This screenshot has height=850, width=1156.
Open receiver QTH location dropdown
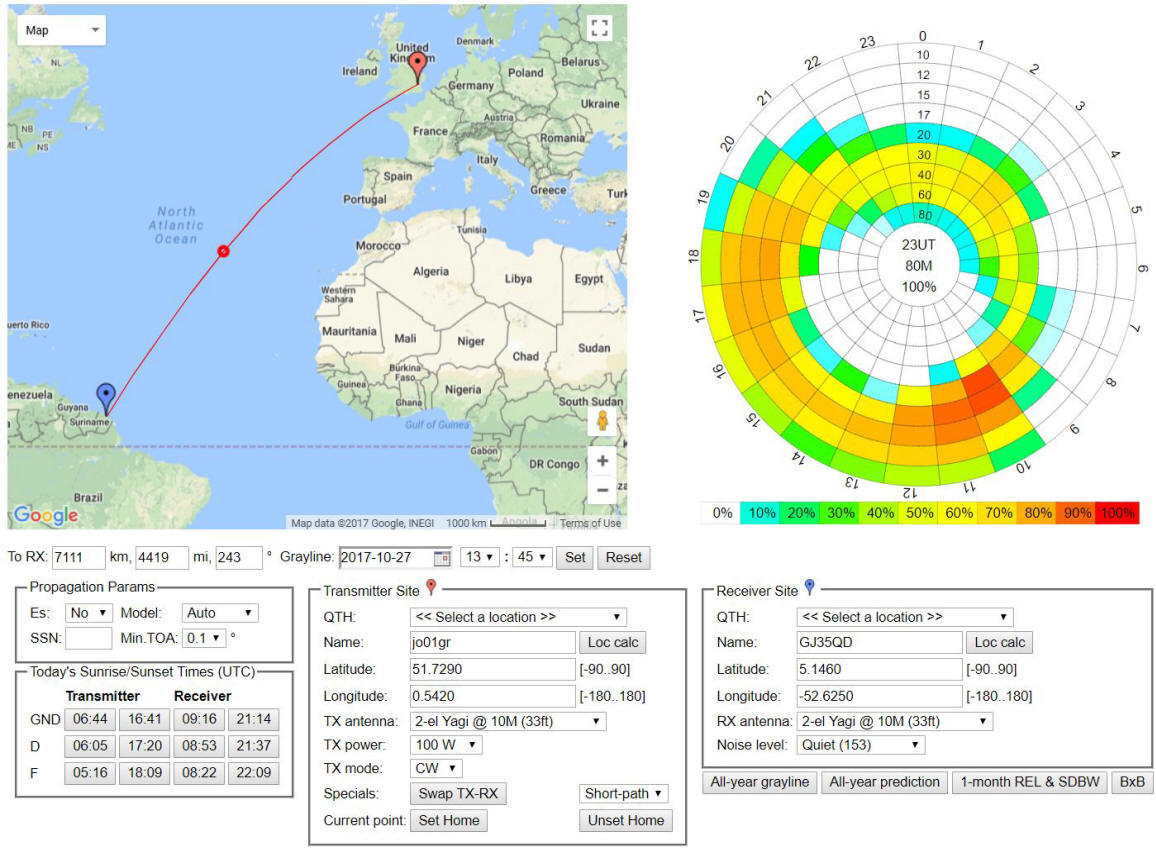pyautogui.click(x=905, y=617)
